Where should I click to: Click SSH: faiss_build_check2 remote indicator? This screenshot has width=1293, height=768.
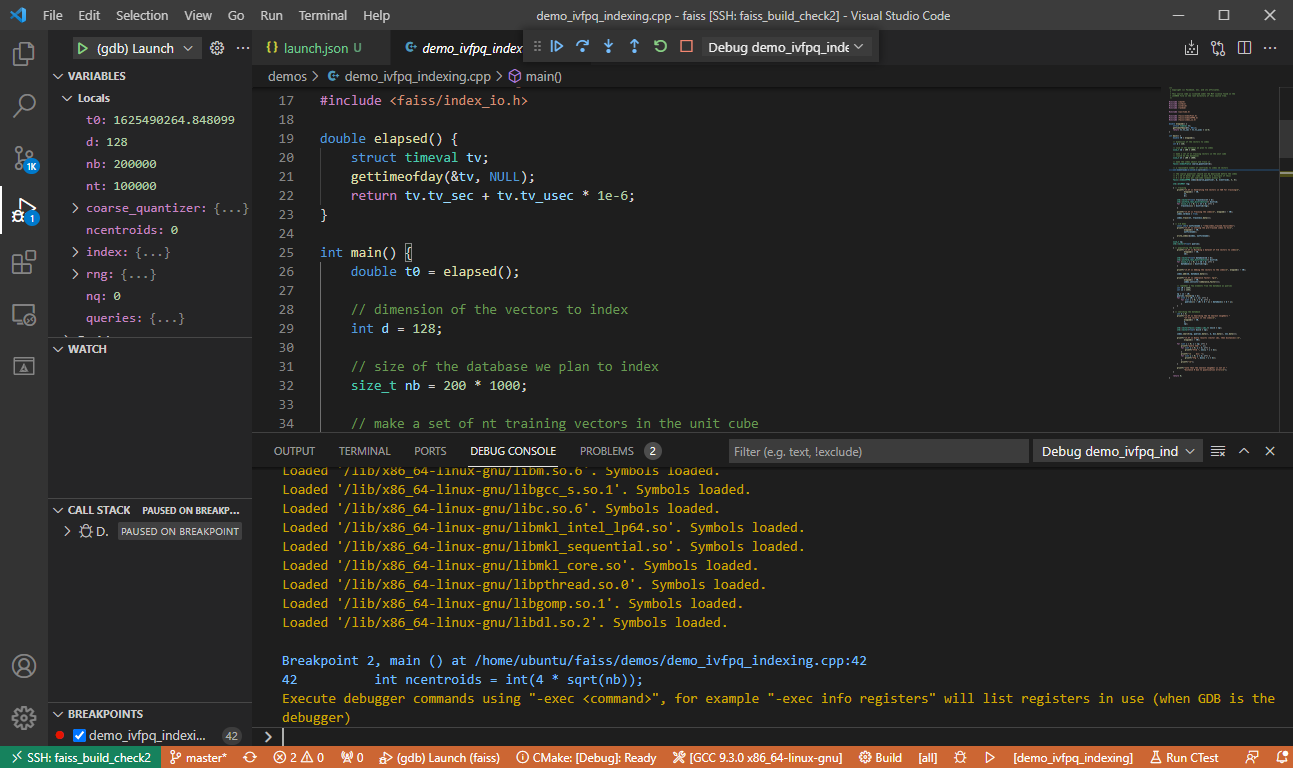[80, 758]
